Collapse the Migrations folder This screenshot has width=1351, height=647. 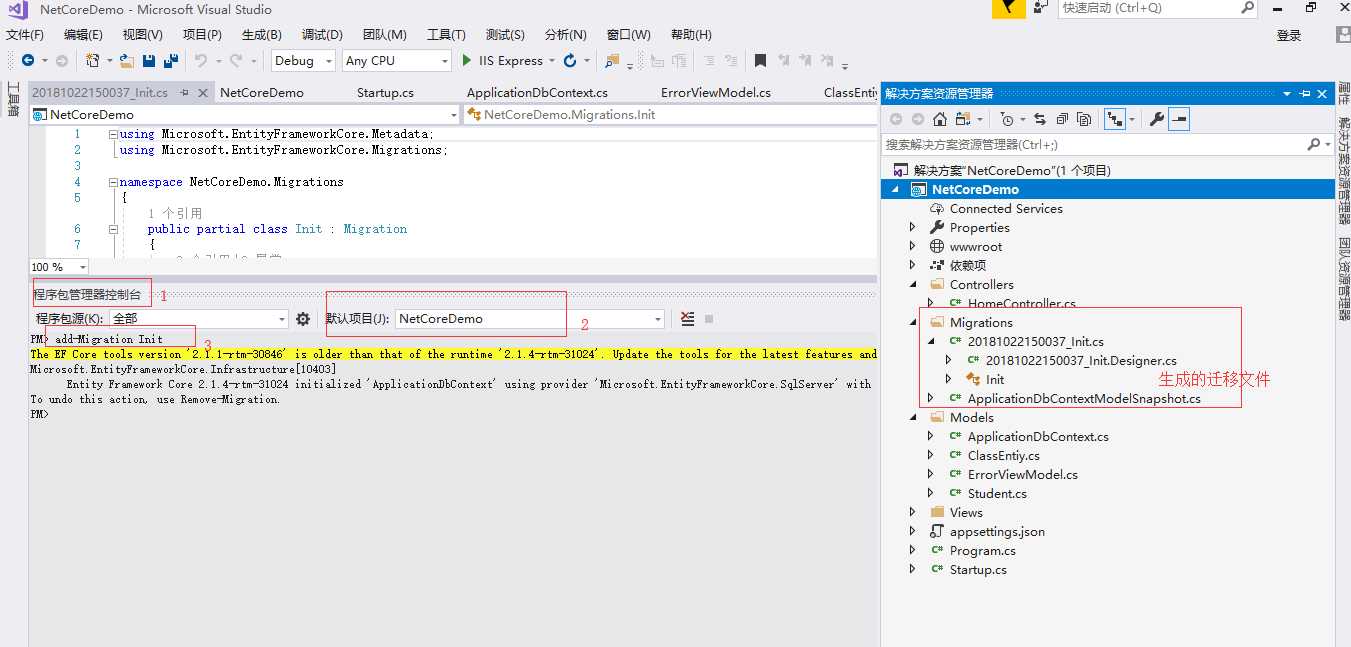(x=912, y=323)
